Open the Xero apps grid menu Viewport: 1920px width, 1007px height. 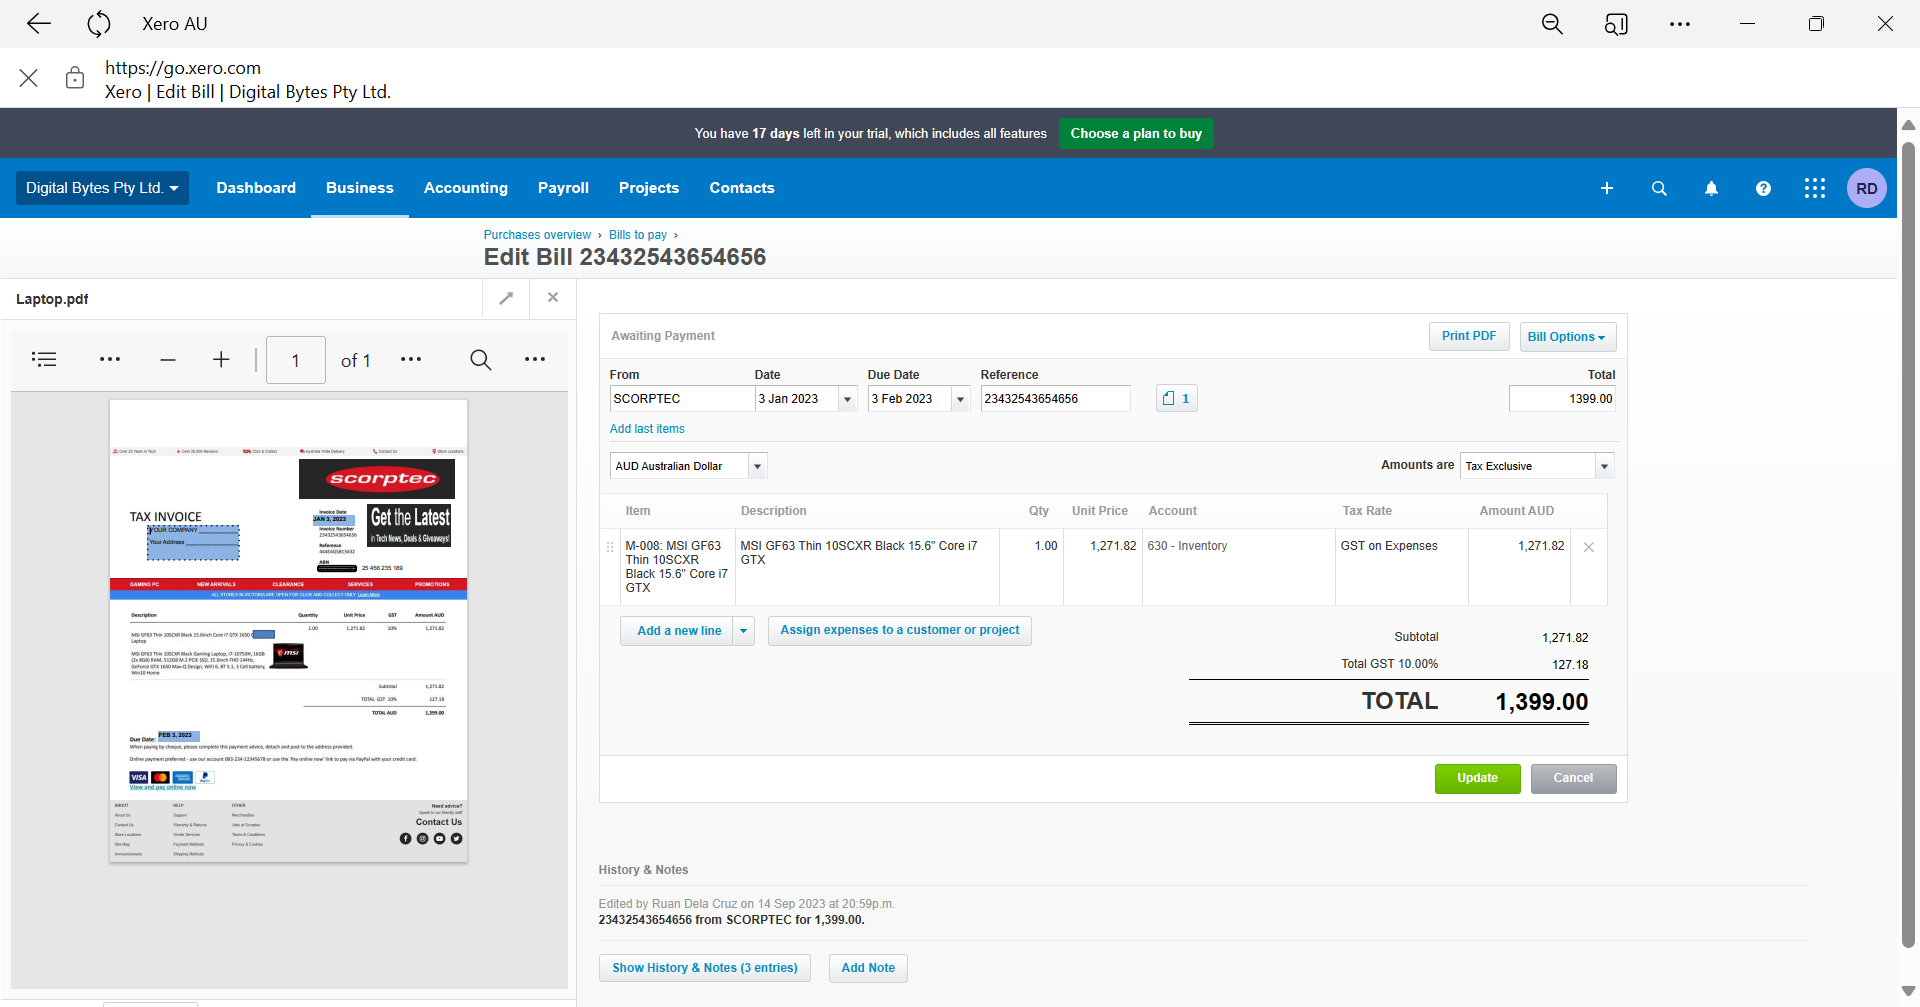coord(1815,188)
